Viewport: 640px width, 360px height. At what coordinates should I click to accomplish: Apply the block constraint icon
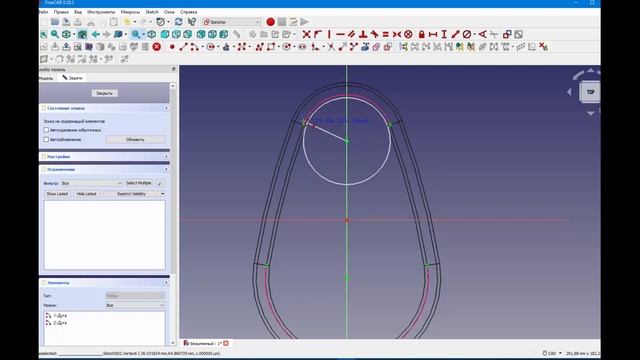(408, 34)
